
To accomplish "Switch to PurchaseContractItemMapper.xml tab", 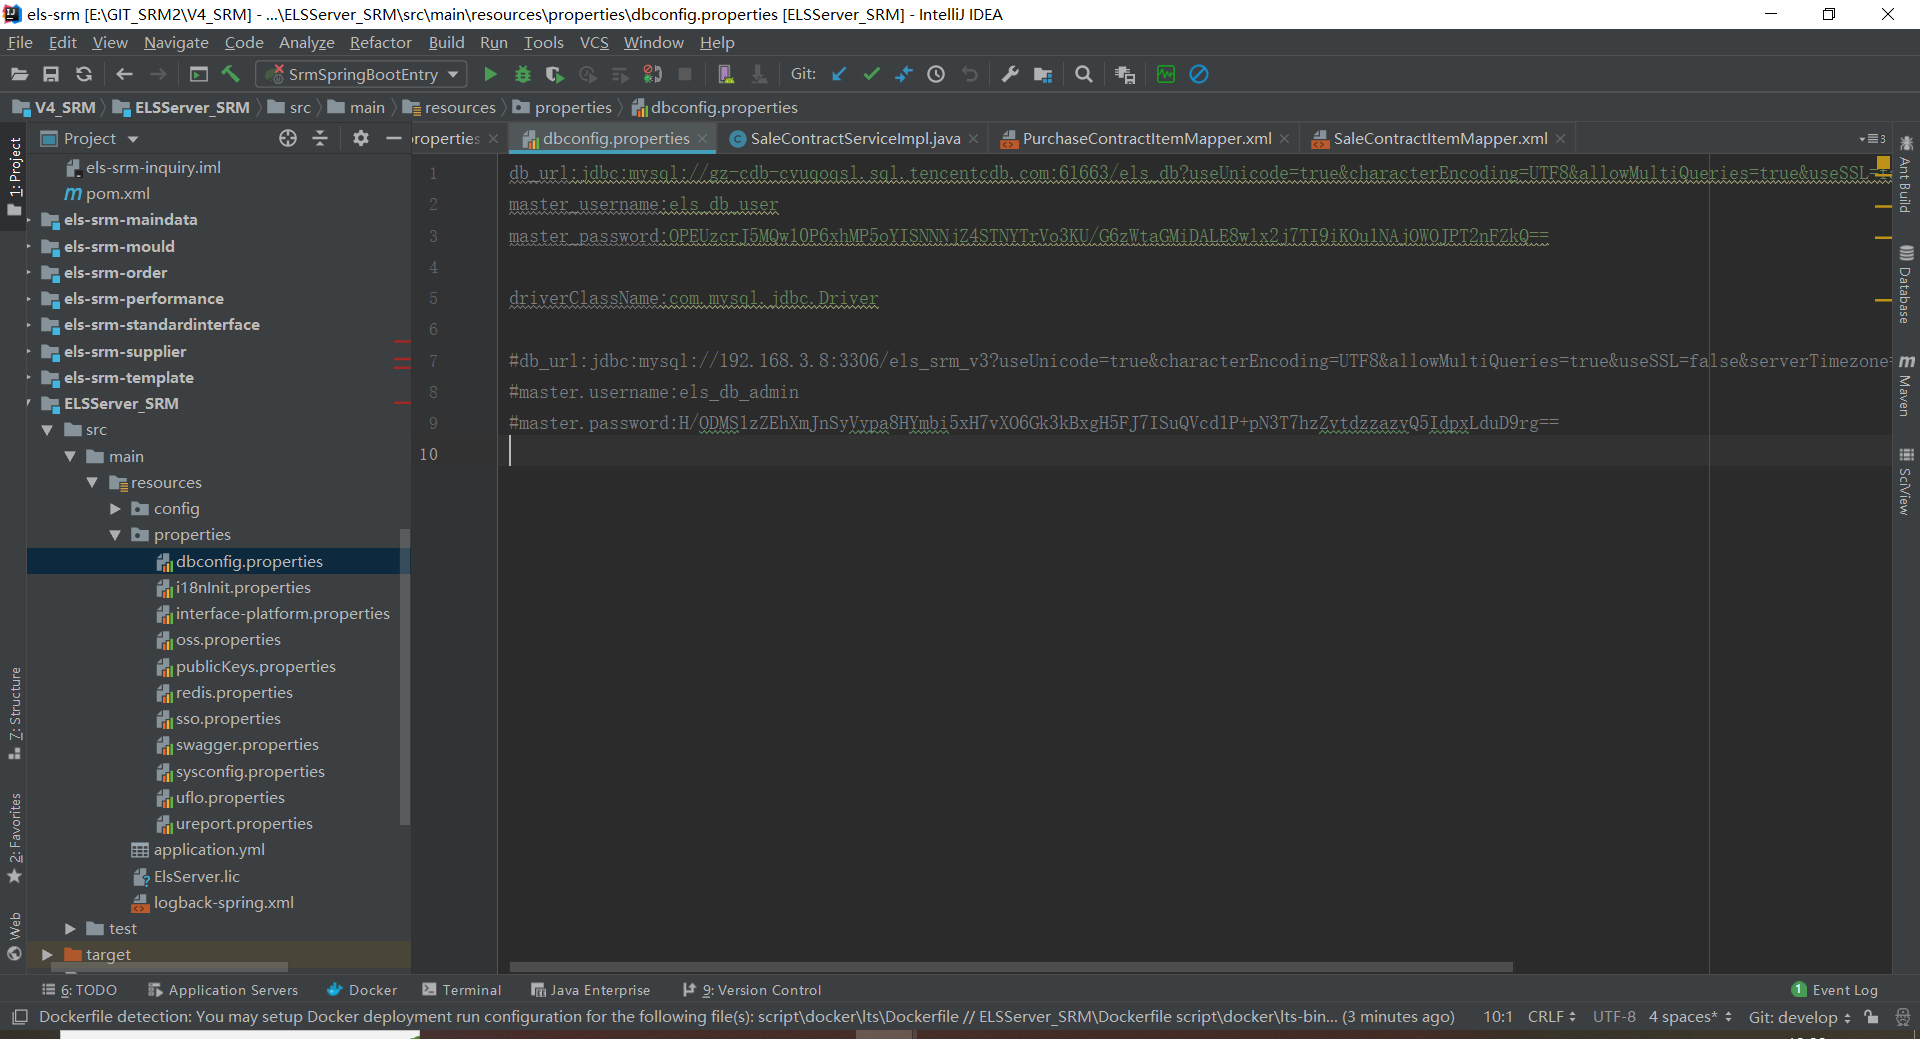I will [1147, 139].
